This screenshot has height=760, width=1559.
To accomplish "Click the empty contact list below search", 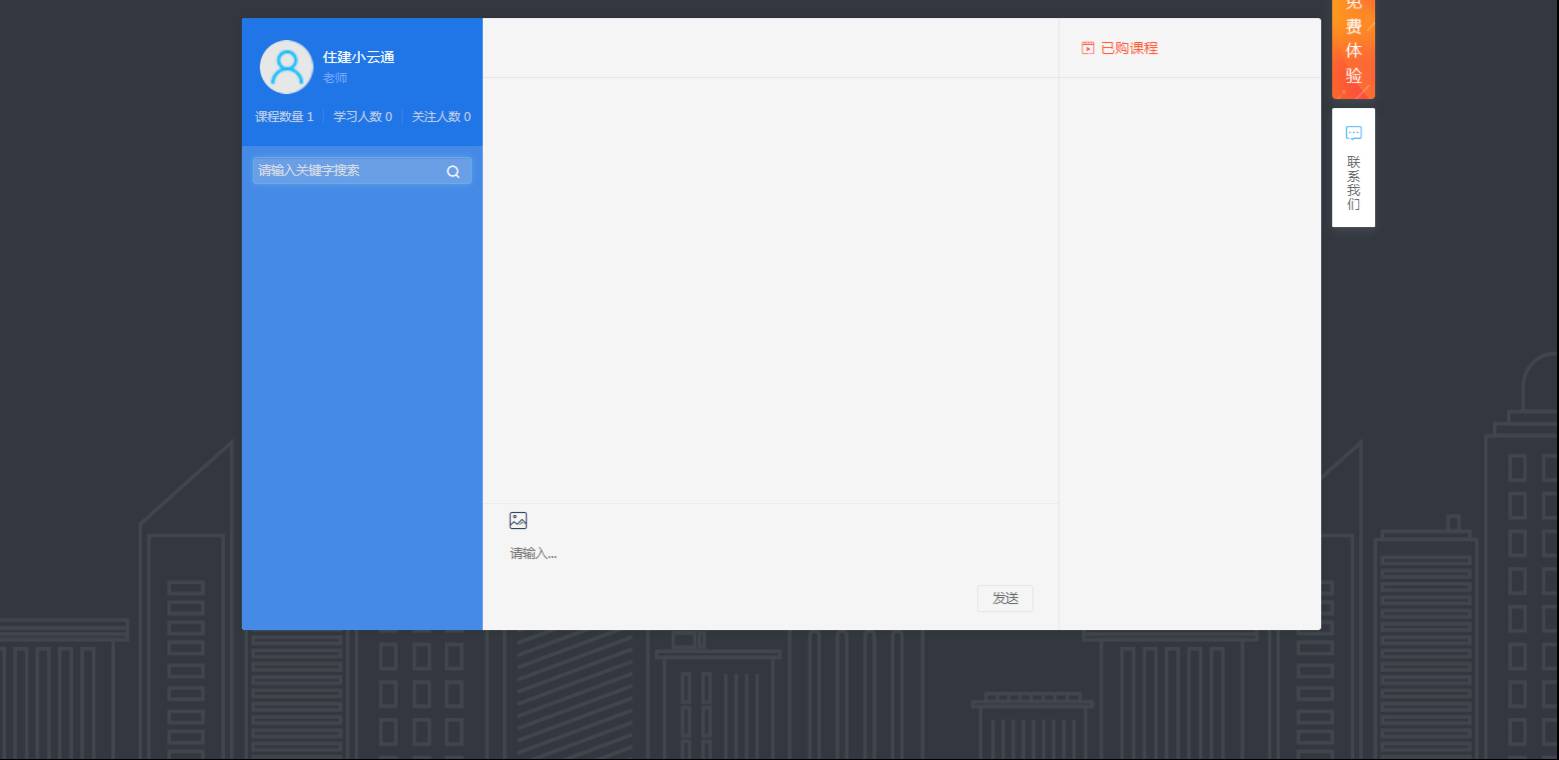I will click(362, 400).
